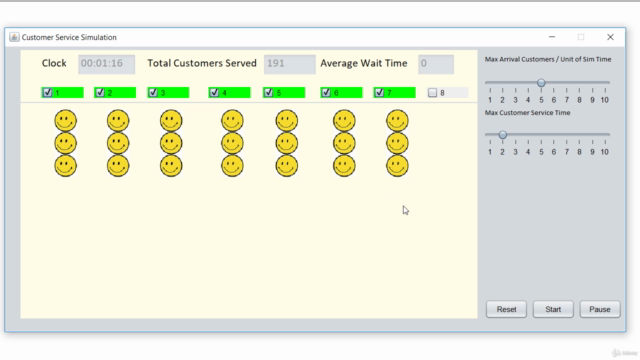Uncheck teller 7 checkbox
Viewport: 640px width, 360px height.
click(379, 93)
